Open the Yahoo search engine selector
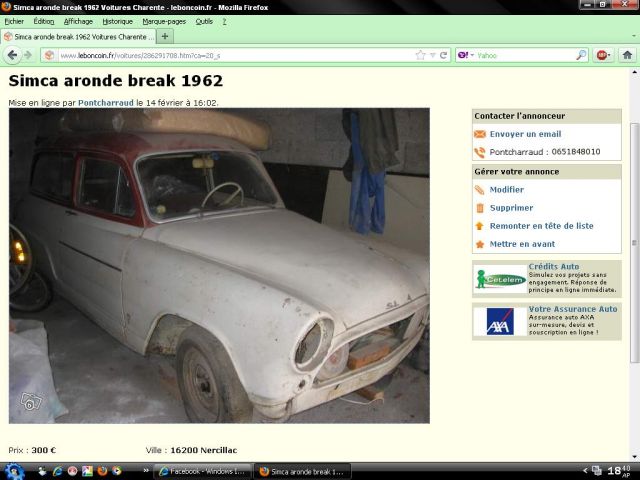Screen dimensions: 640x480 click(x=465, y=55)
